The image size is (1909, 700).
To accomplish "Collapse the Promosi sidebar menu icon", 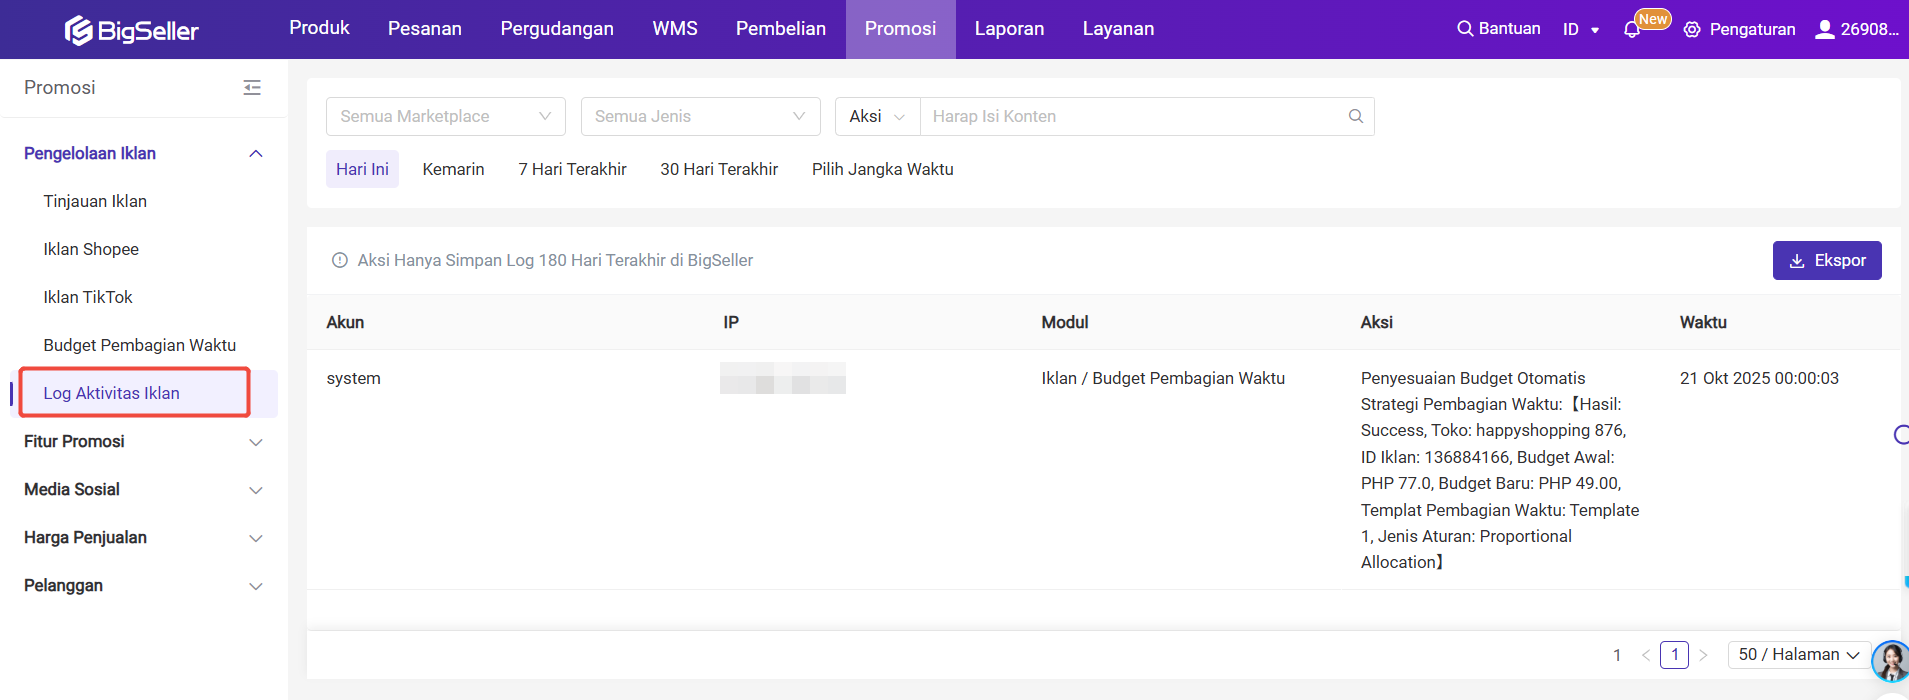I will tap(252, 88).
